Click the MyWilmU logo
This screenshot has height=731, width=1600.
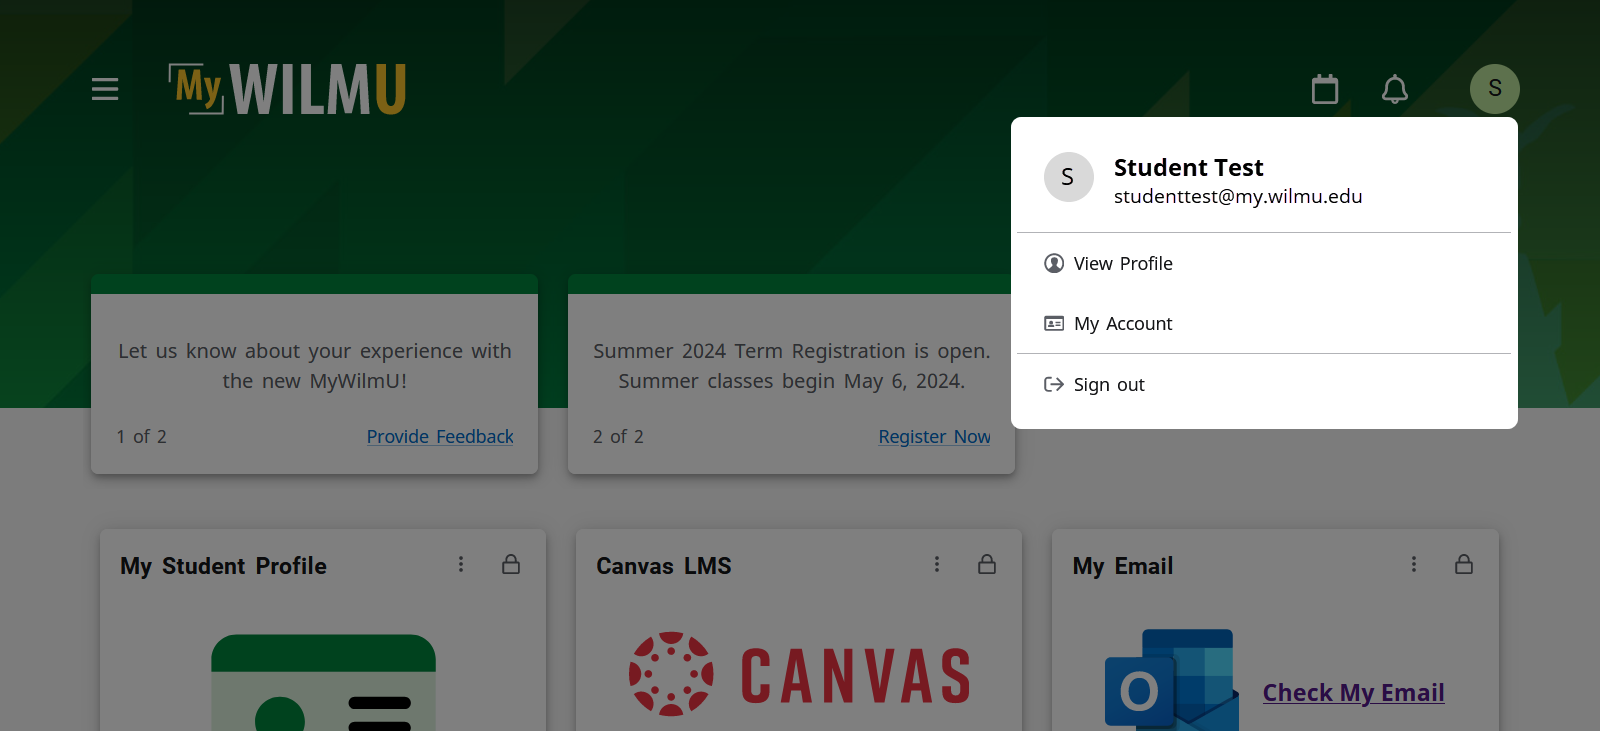(287, 89)
